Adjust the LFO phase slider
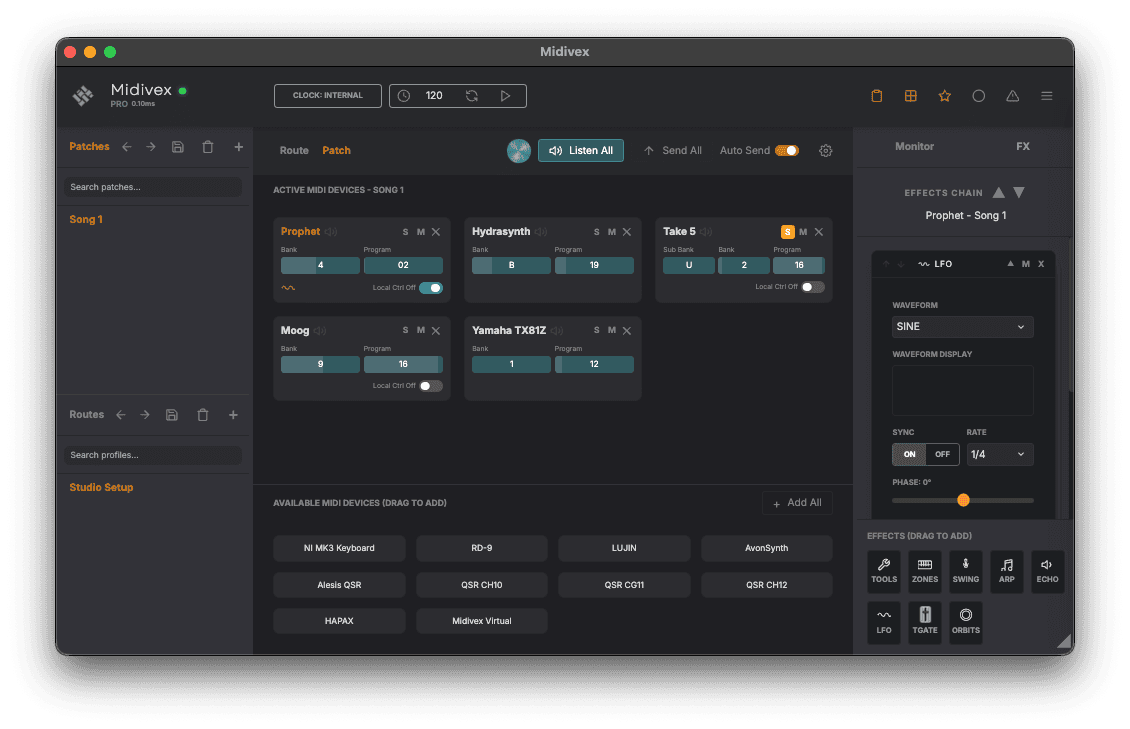Screen dimensions: 1130x729 click(x=963, y=499)
